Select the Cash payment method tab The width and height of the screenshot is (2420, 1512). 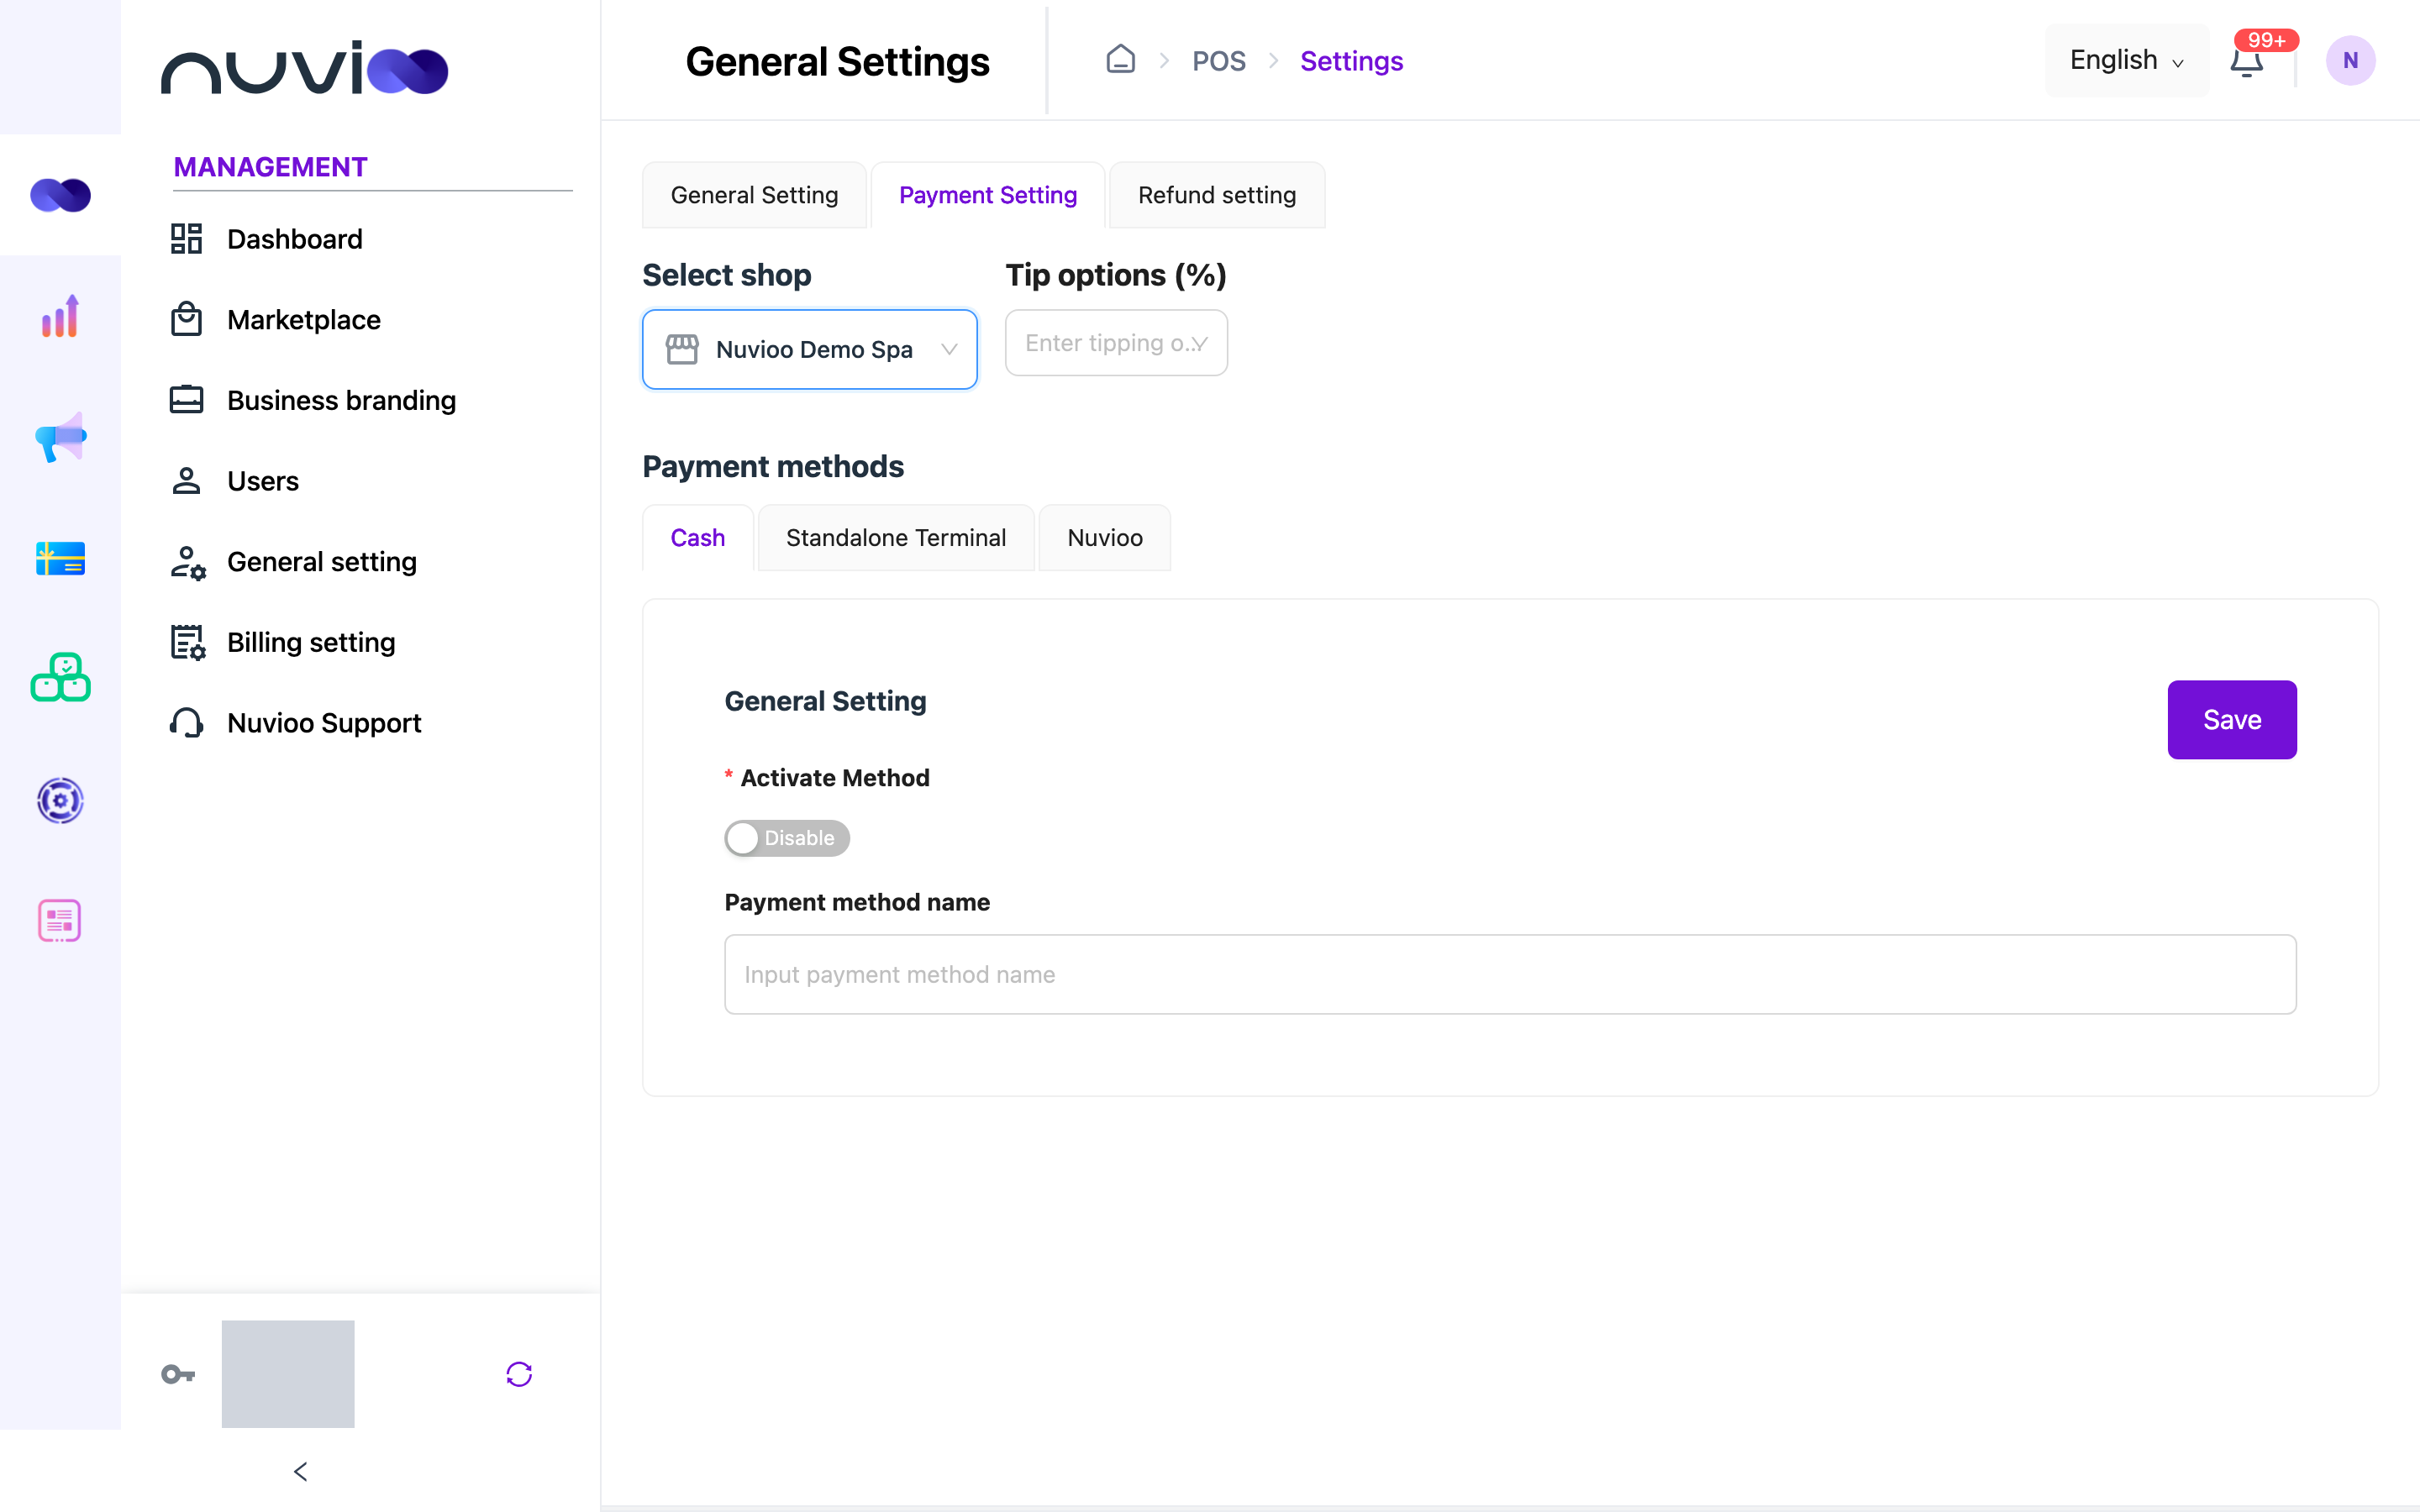coord(697,538)
